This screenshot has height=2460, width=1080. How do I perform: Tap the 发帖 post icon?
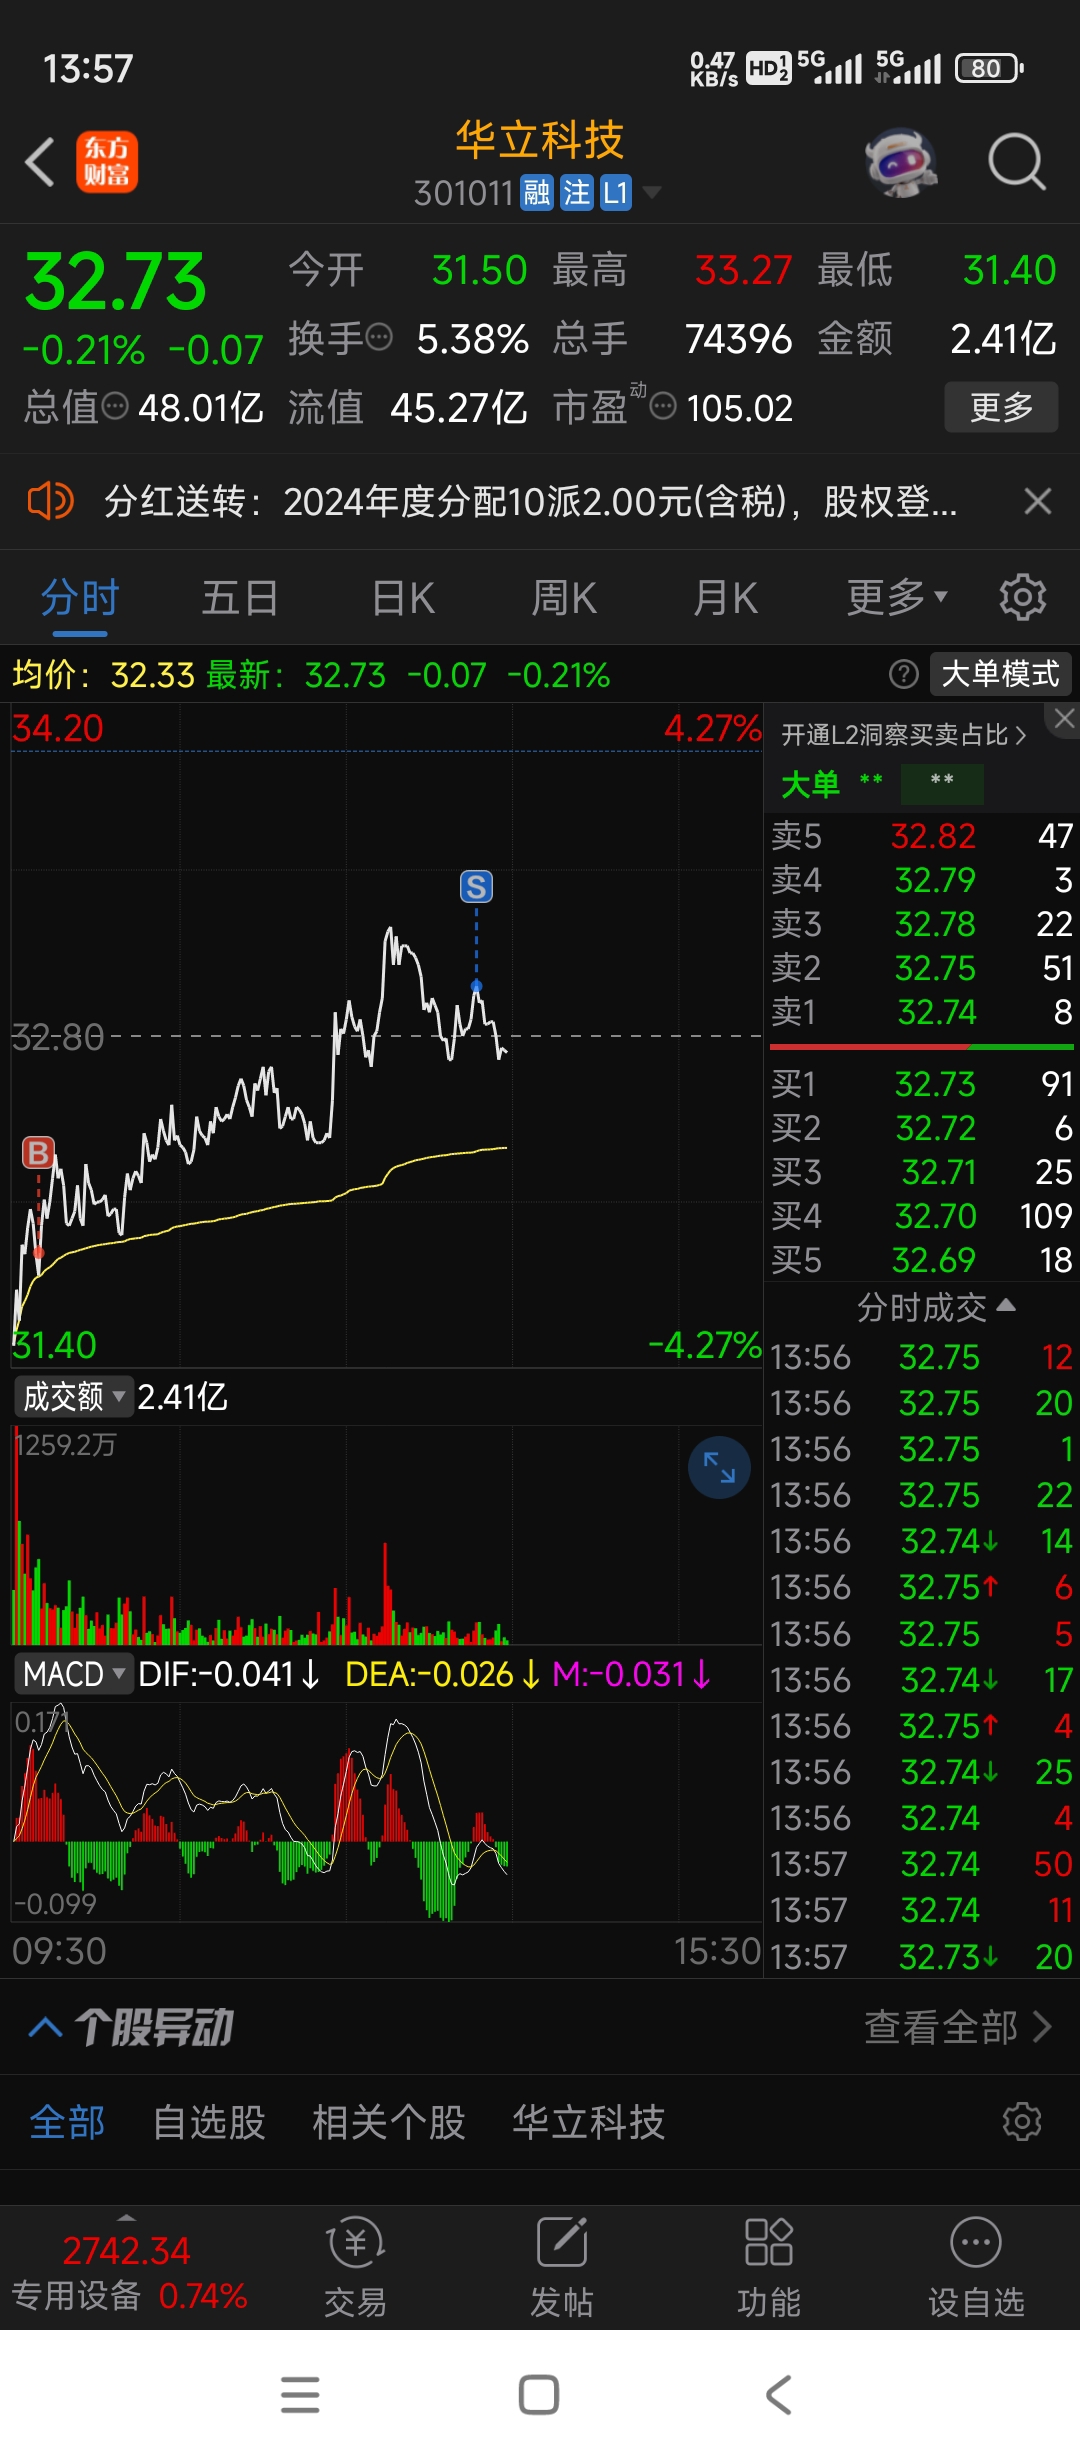click(562, 2268)
